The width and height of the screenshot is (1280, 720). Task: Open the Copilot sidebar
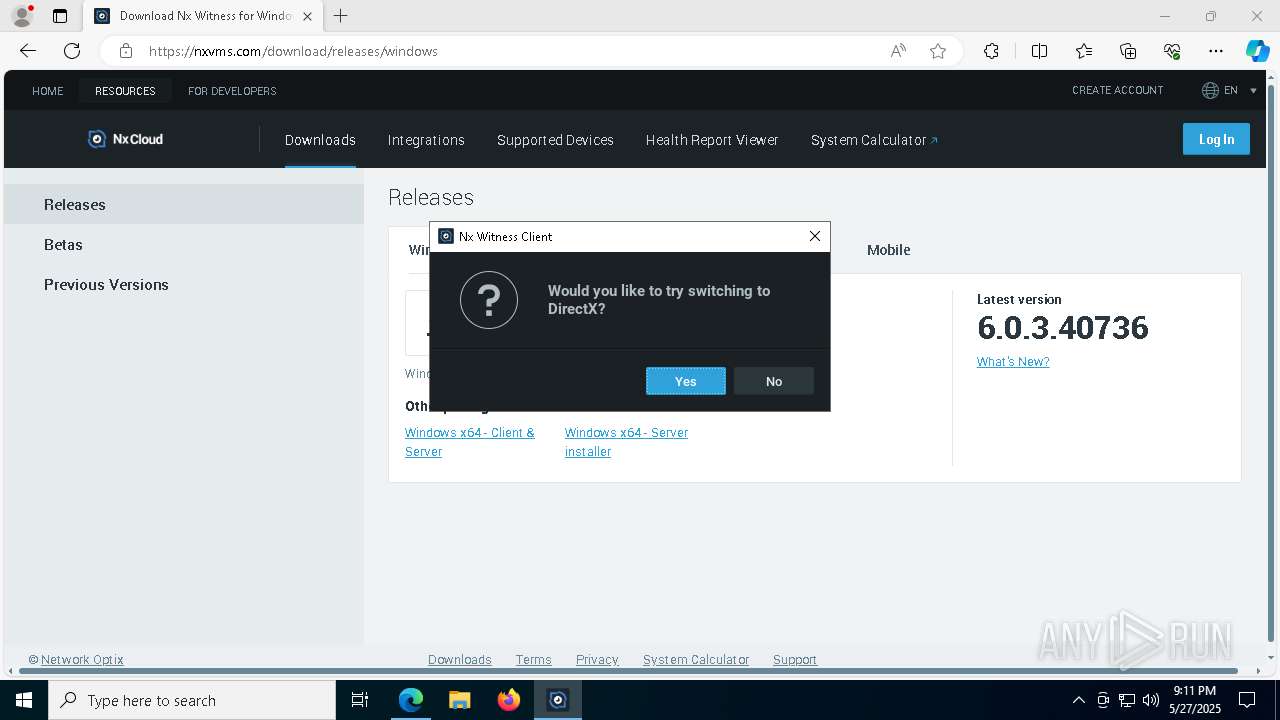[x=1257, y=51]
